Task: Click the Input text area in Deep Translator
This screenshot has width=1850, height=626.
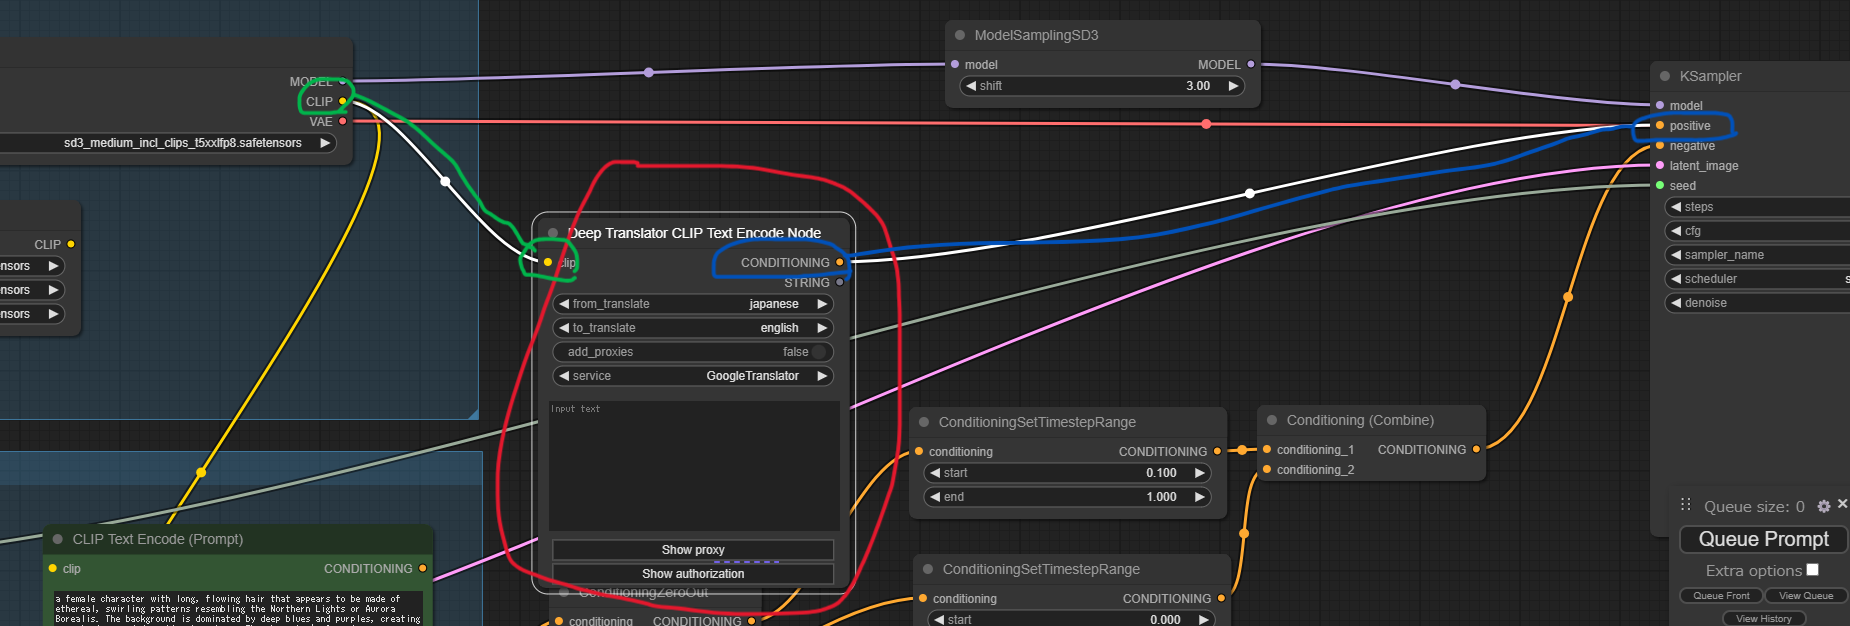Action: coord(694,466)
